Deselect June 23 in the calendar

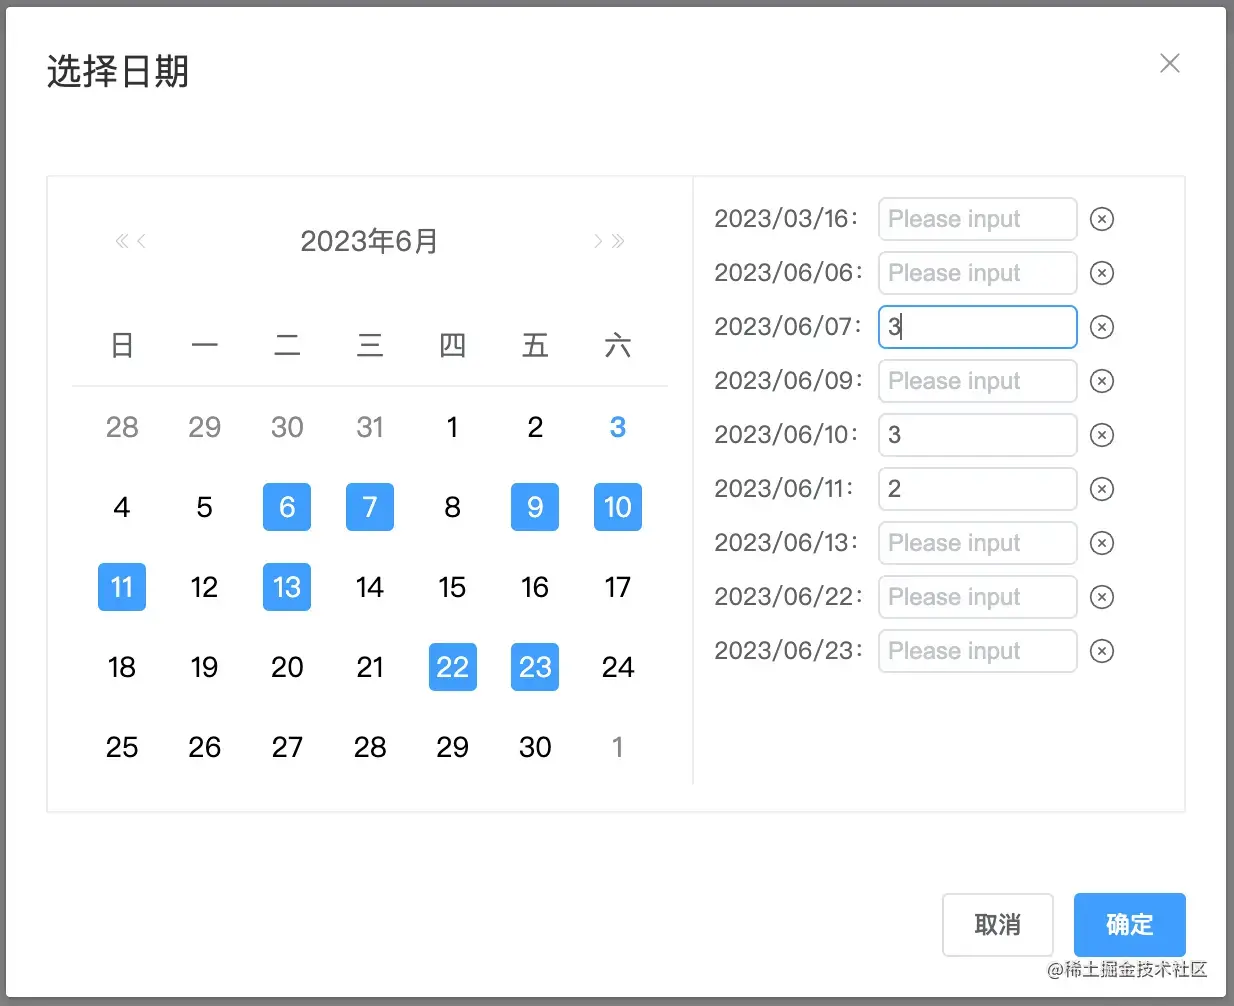(535, 667)
